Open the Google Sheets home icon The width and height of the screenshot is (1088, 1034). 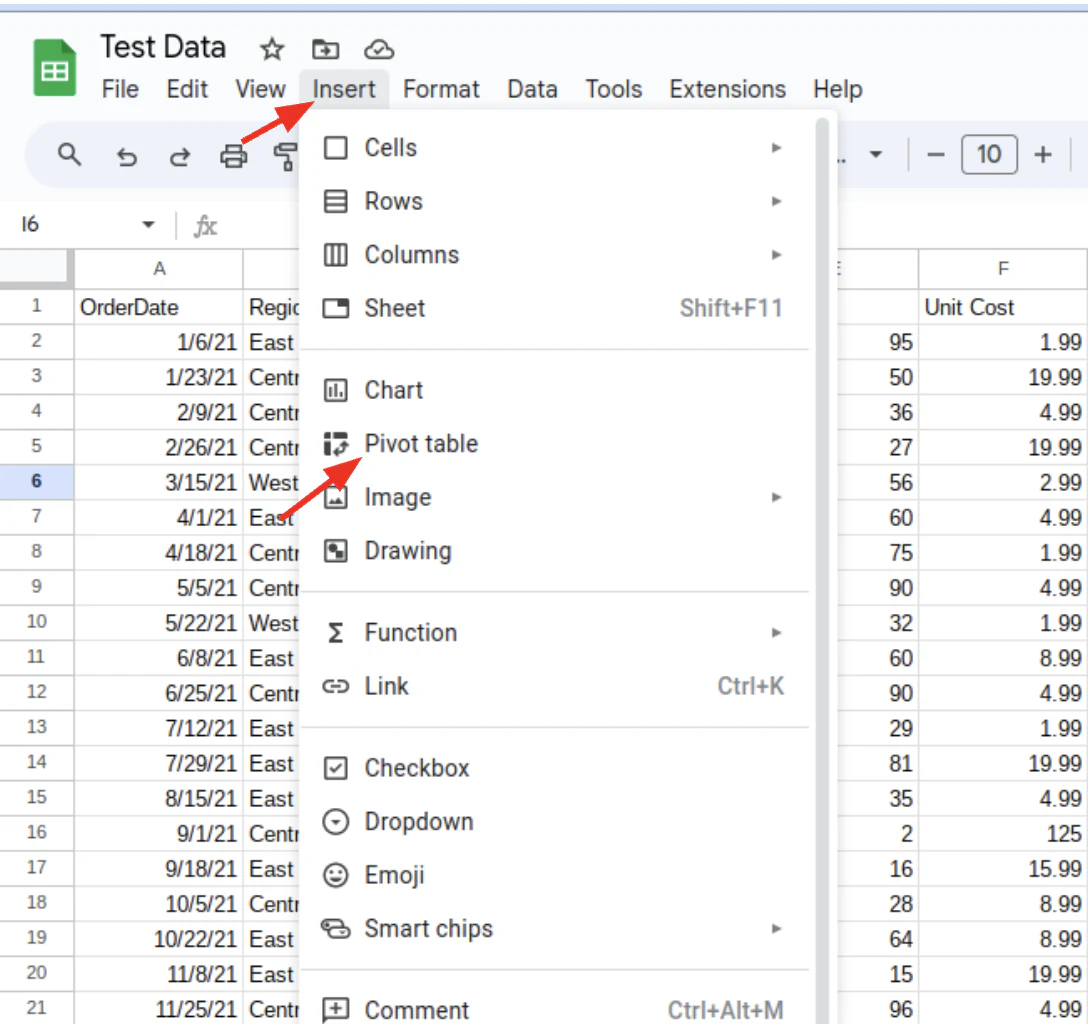[x=55, y=68]
